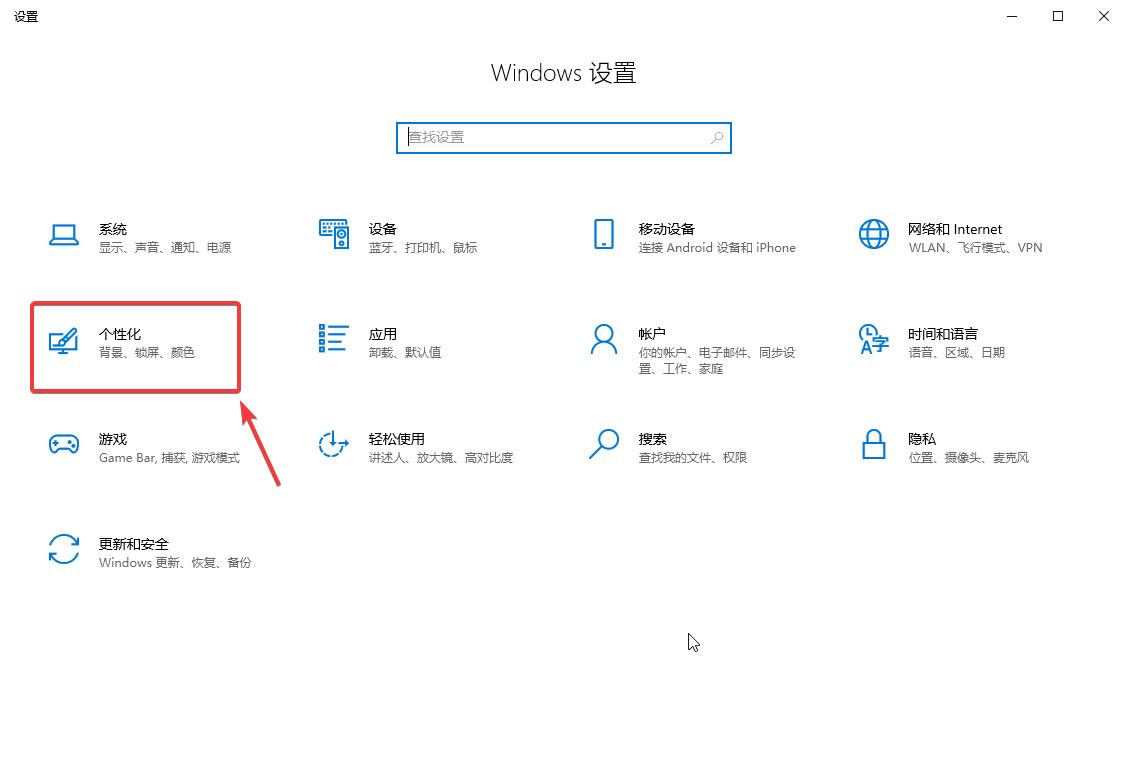Viewport: 1127px width, 783px height.
Task: Open 网络和 Internet settings title
Action: (x=954, y=229)
